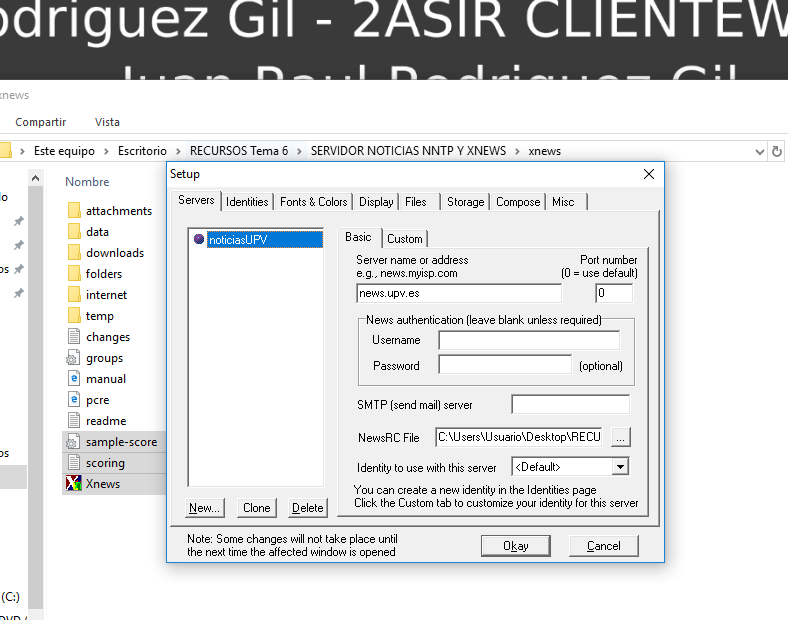Viewport: 788px width, 620px height.
Task: Go to Escritorio in breadcrumb
Action: 142,151
